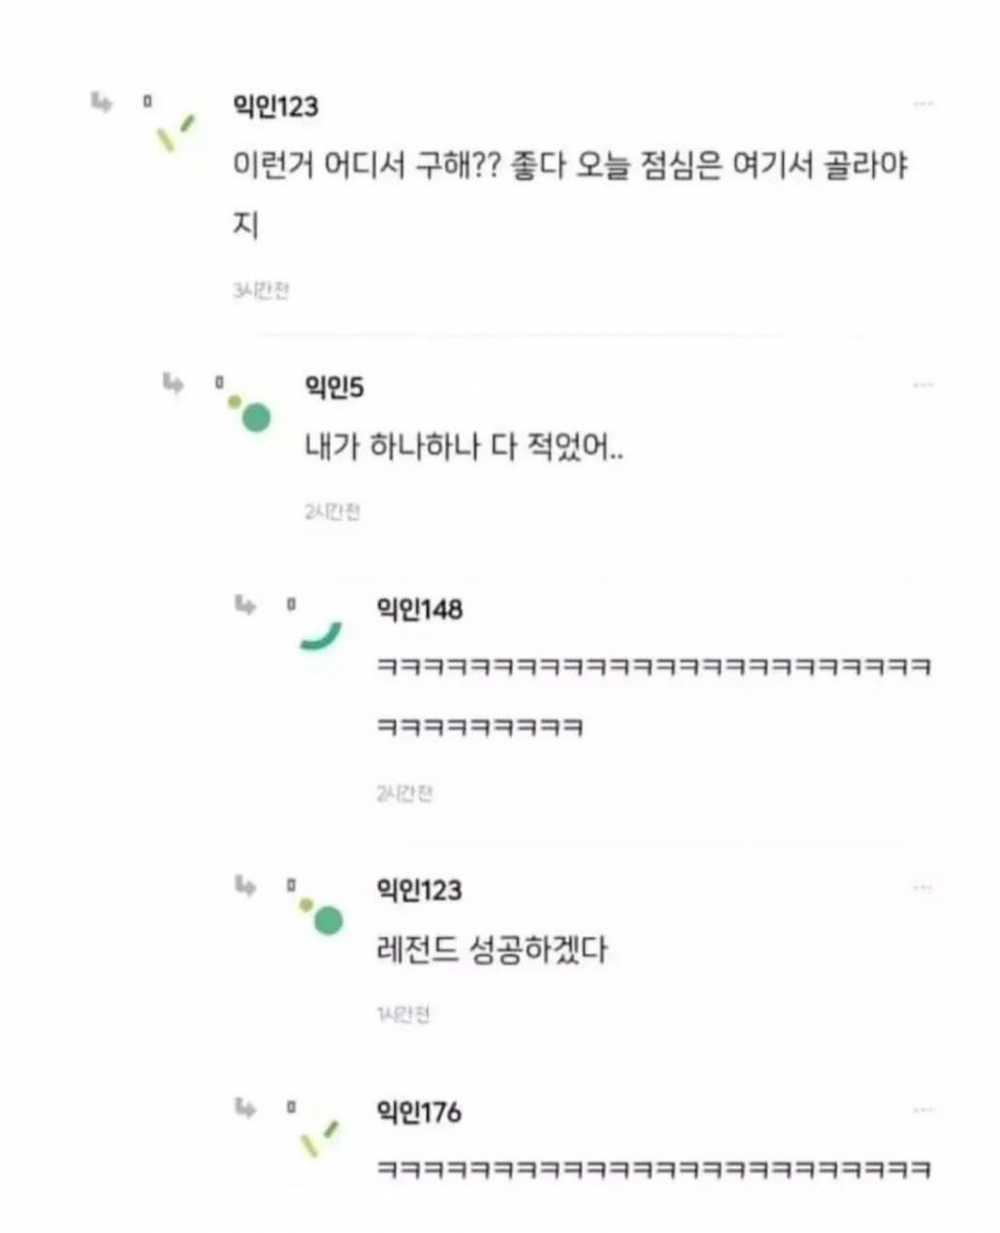Click 익인176's avatar icon

[320, 1138]
